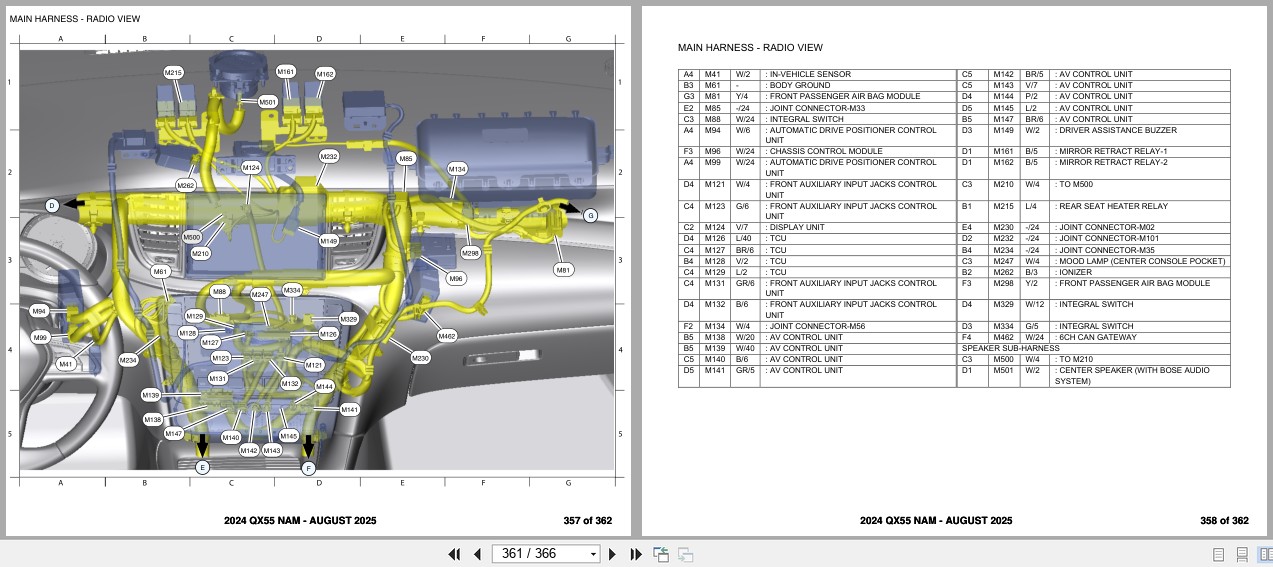This screenshot has height=567, width=1273.
Task: Click the M85 connector callout
Action: pos(405,158)
